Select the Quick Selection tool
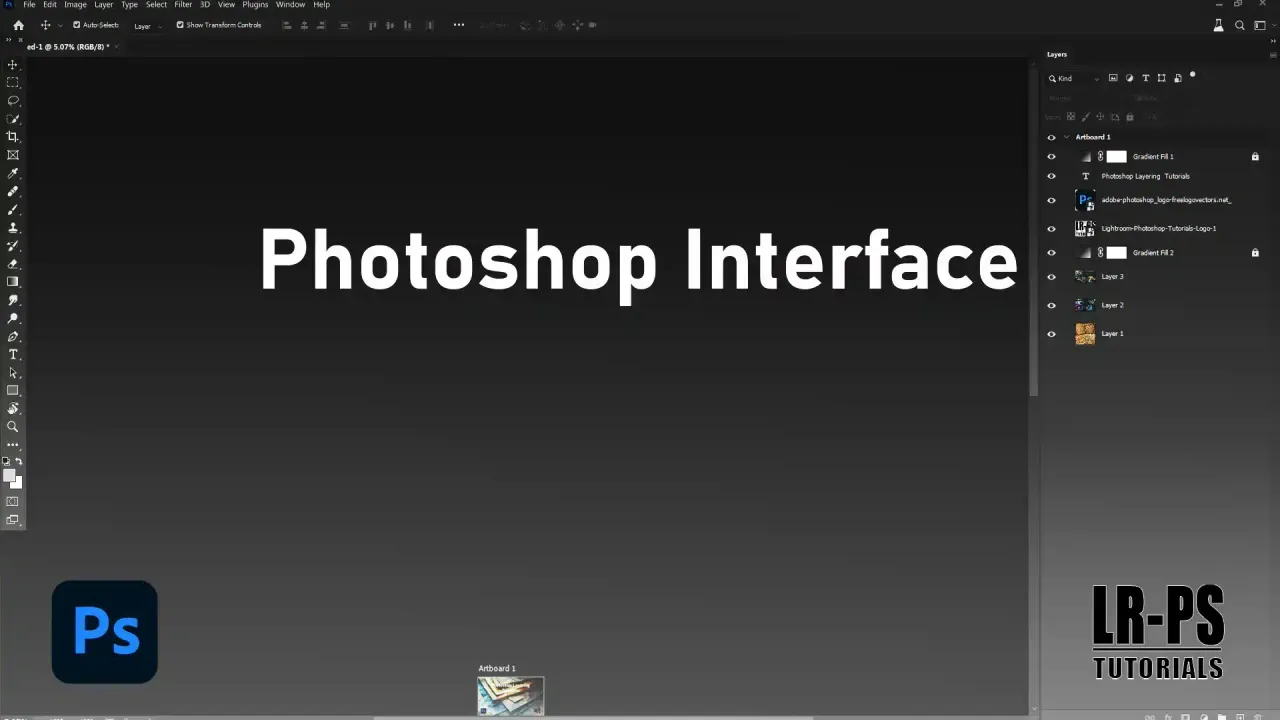The height and width of the screenshot is (720, 1280). click(x=13, y=119)
